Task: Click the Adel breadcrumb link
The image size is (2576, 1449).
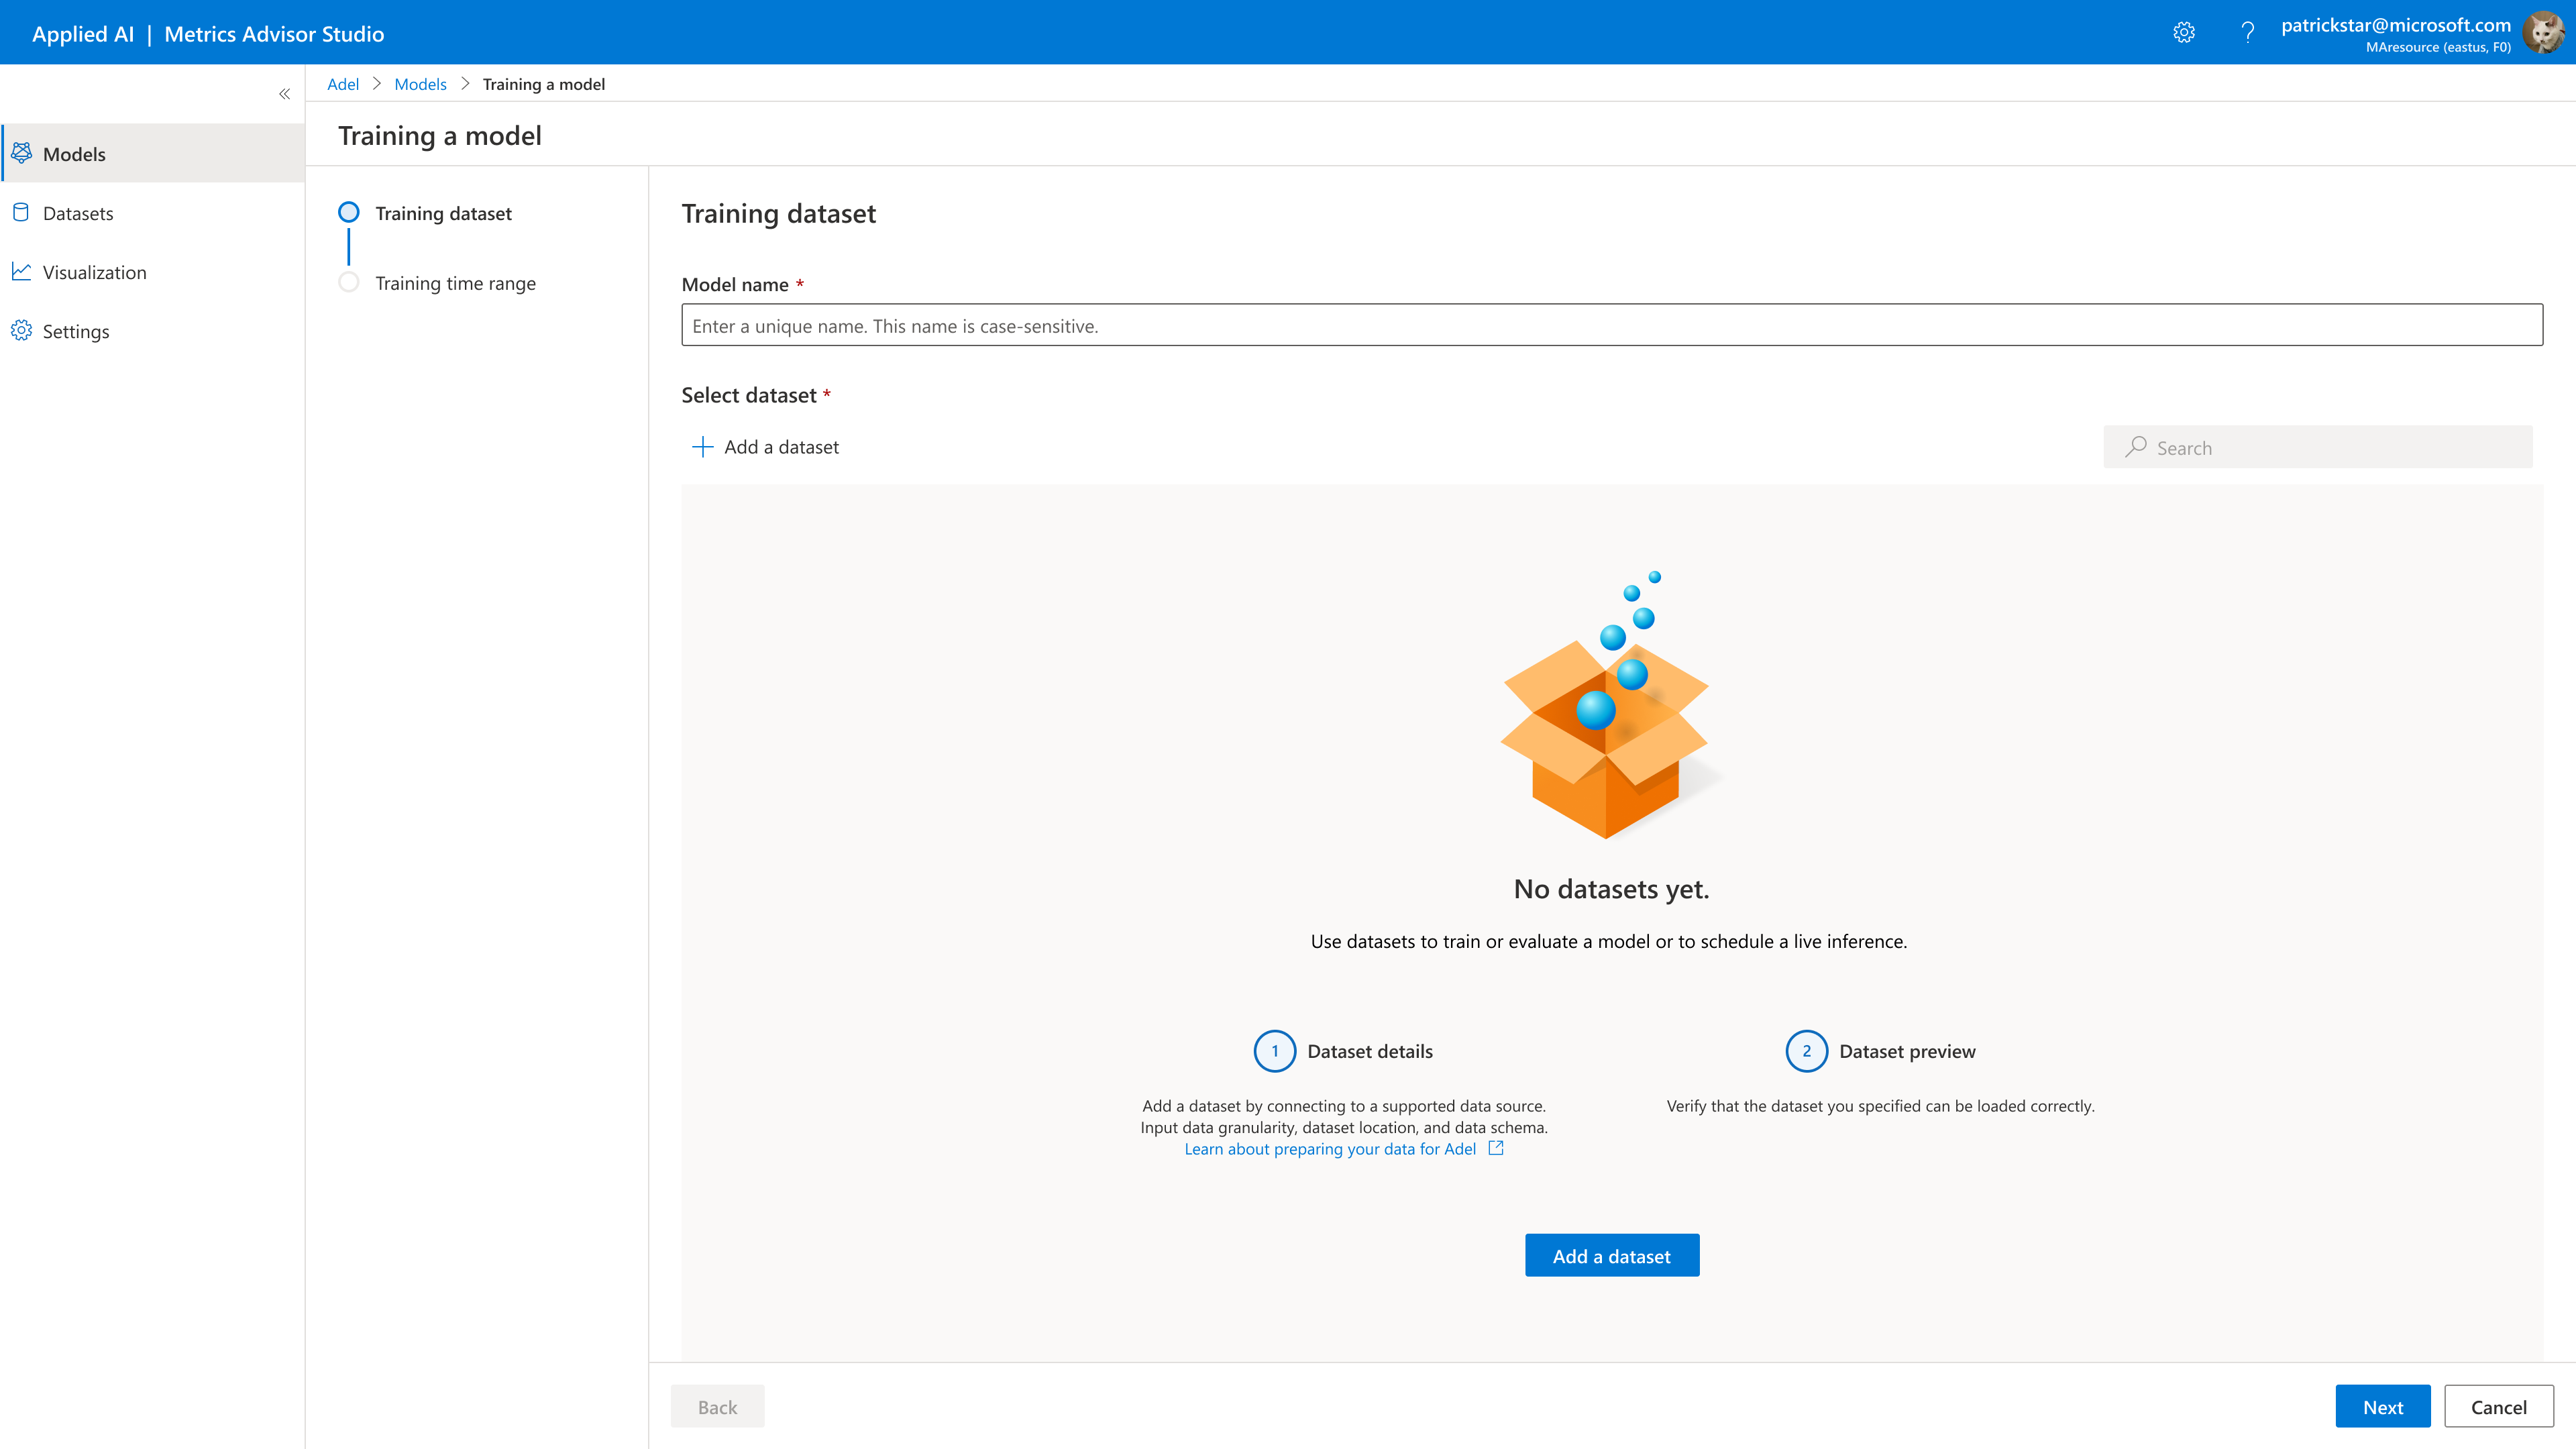Action: pyautogui.click(x=342, y=84)
